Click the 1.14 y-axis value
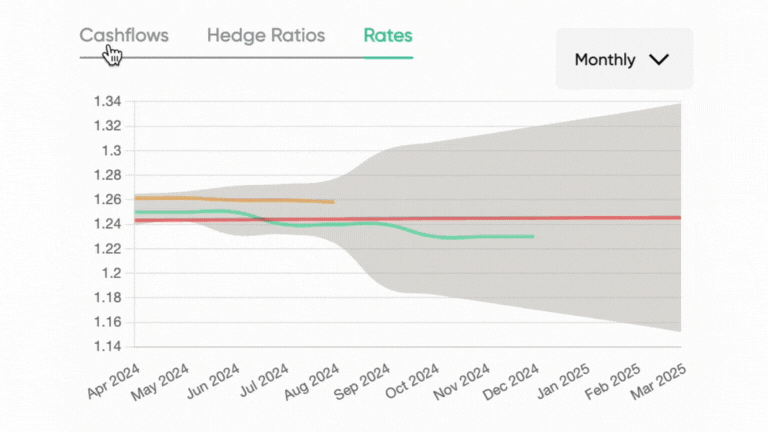The width and height of the screenshot is (768, 432). [107, 346]
